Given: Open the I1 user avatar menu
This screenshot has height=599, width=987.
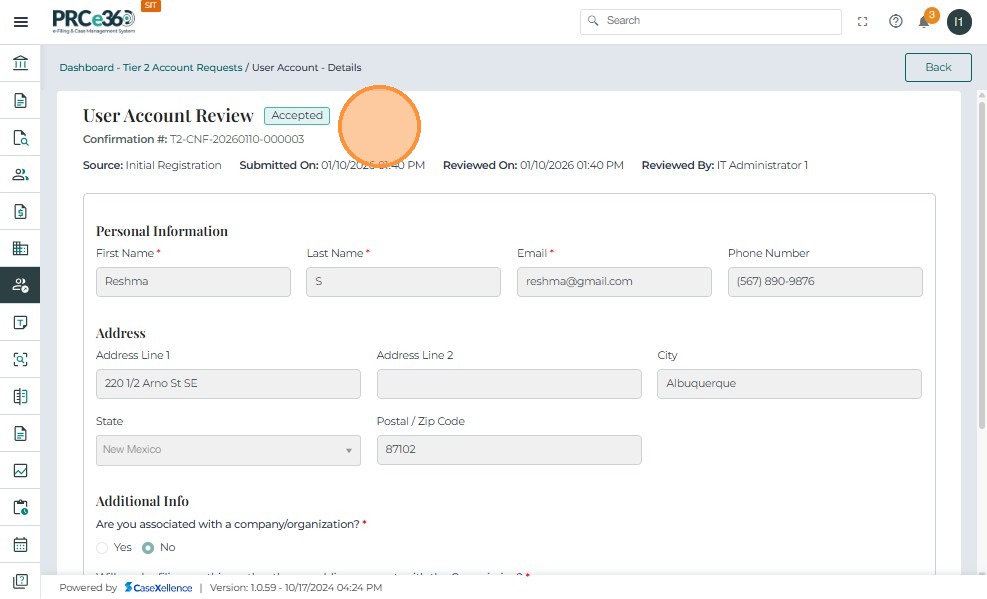Looking at the screenshot, I should 959,22.
